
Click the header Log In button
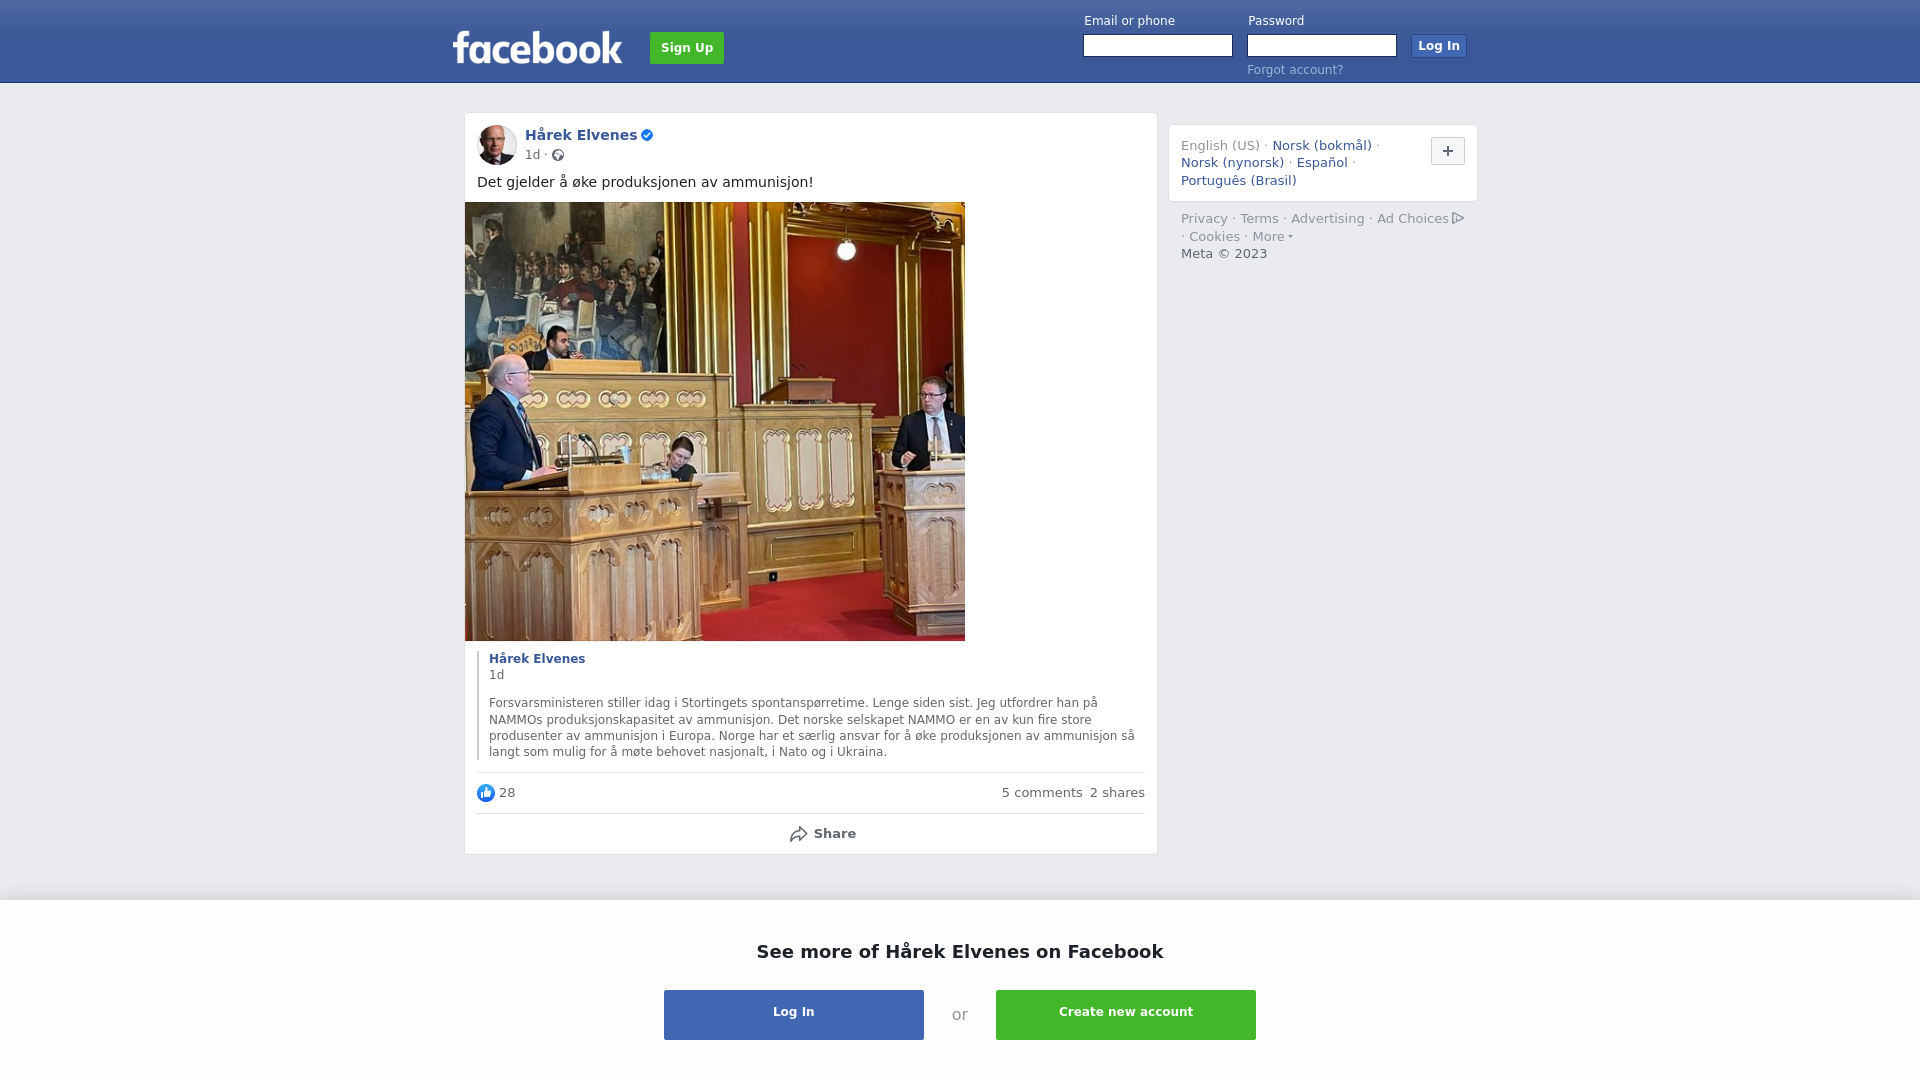(1439, 46)
